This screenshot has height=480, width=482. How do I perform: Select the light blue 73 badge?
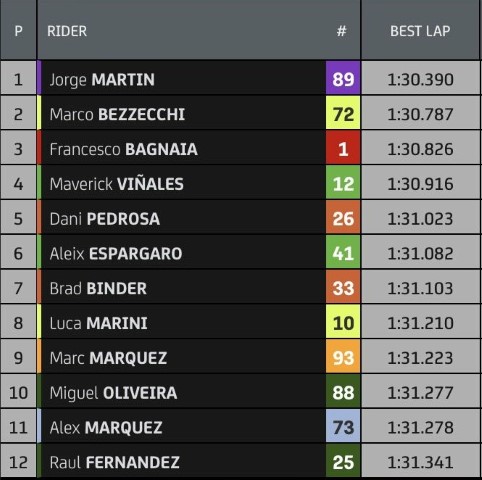click(x=343, y=426)
